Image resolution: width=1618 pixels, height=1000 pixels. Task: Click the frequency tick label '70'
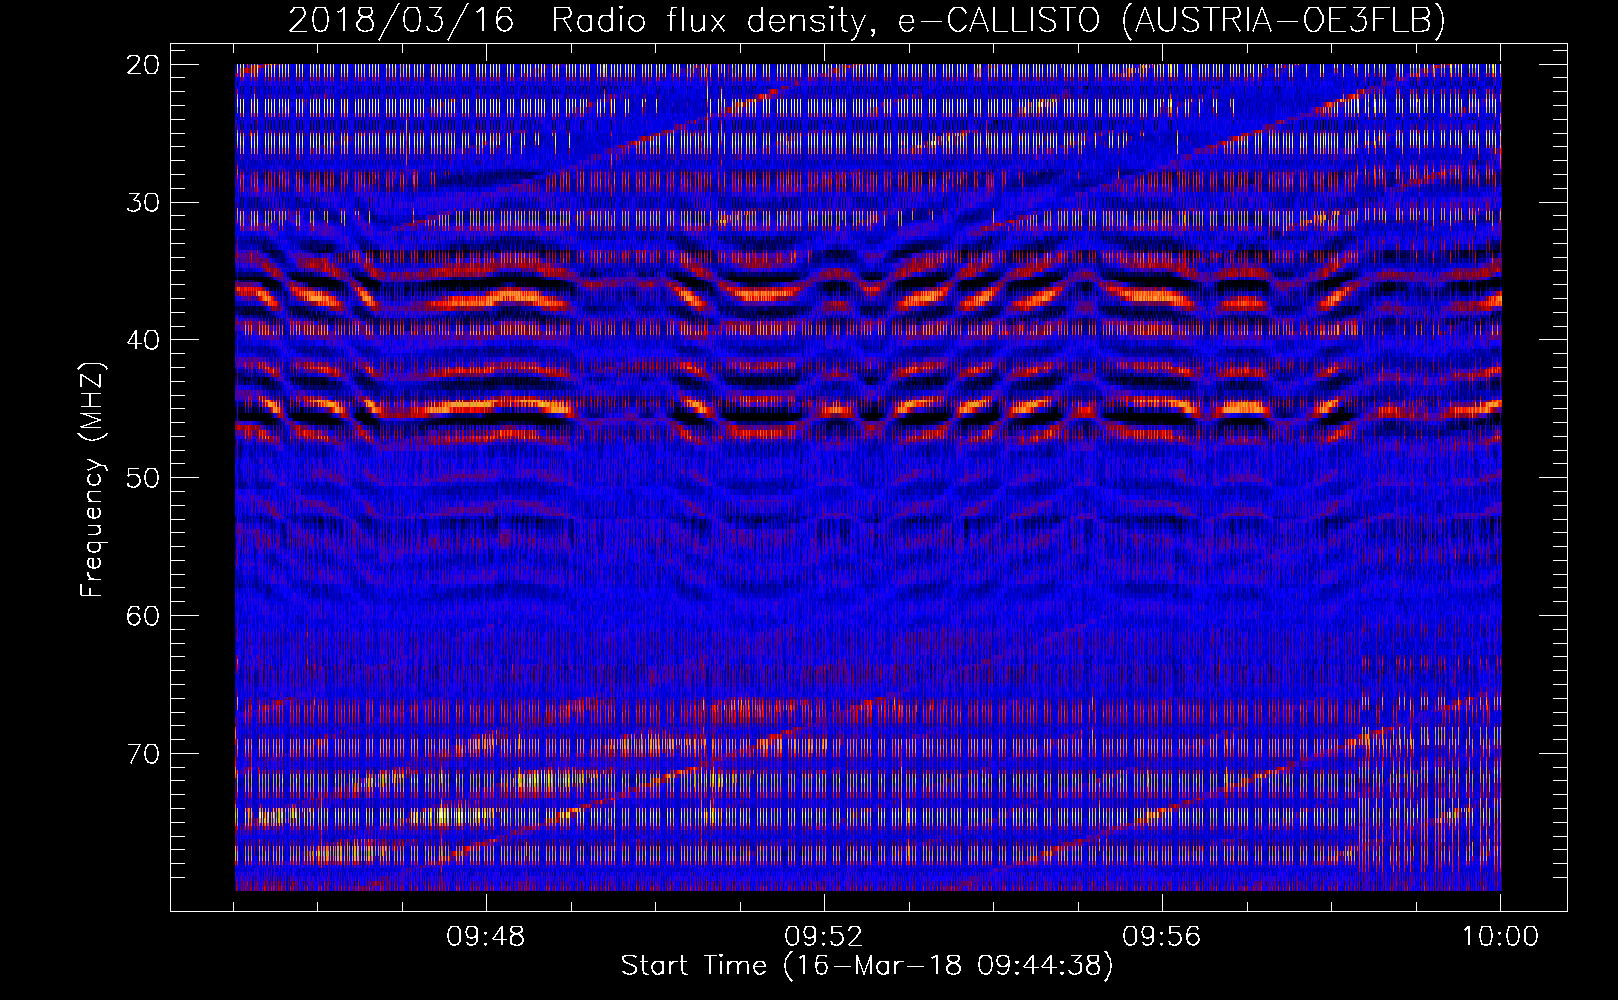(x=143, y=753)
